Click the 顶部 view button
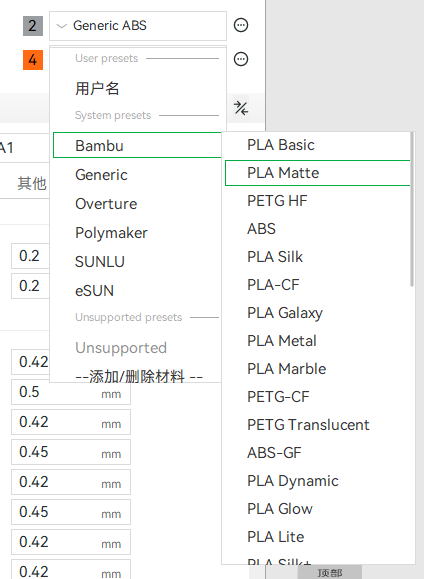Viewport: 424px width, 579px height. [x=329, y=572]
